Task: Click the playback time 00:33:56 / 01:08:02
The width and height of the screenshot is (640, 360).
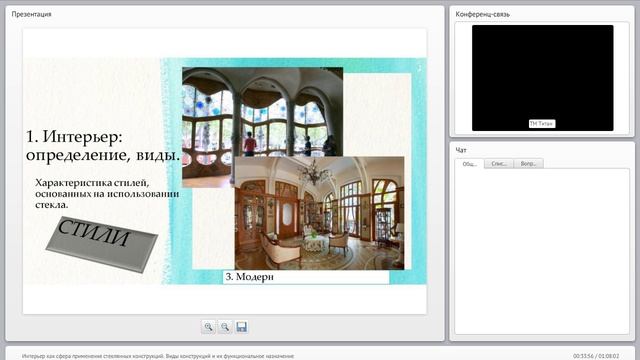Action: 596,356
